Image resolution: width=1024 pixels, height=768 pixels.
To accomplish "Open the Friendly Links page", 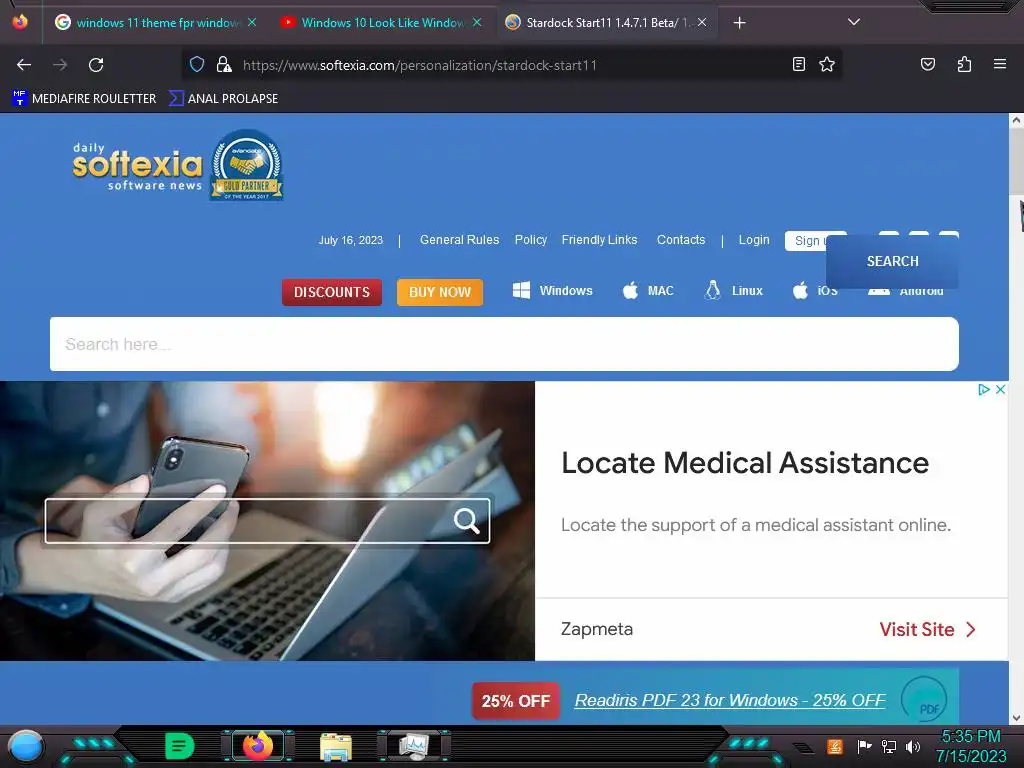I will 599,240.
